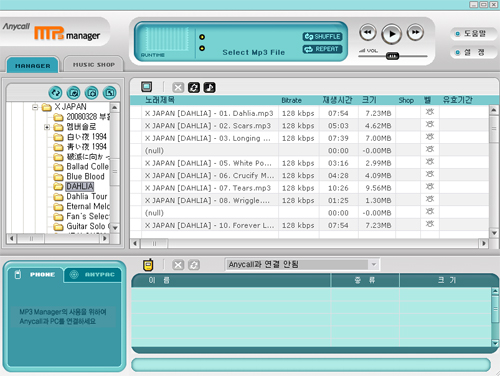
Task: Click the refresh icon in phone toolbar
Action: pyautogui.click(x=194, y=265)
